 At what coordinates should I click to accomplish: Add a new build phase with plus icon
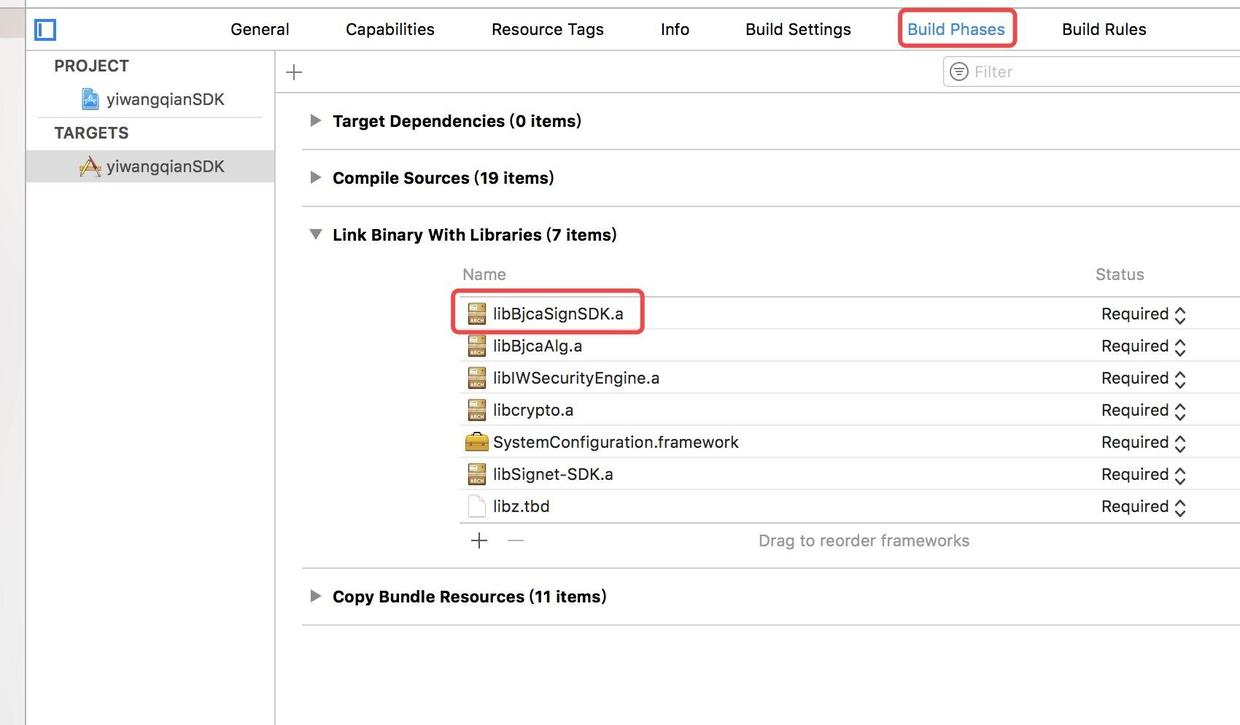point(294,72)
